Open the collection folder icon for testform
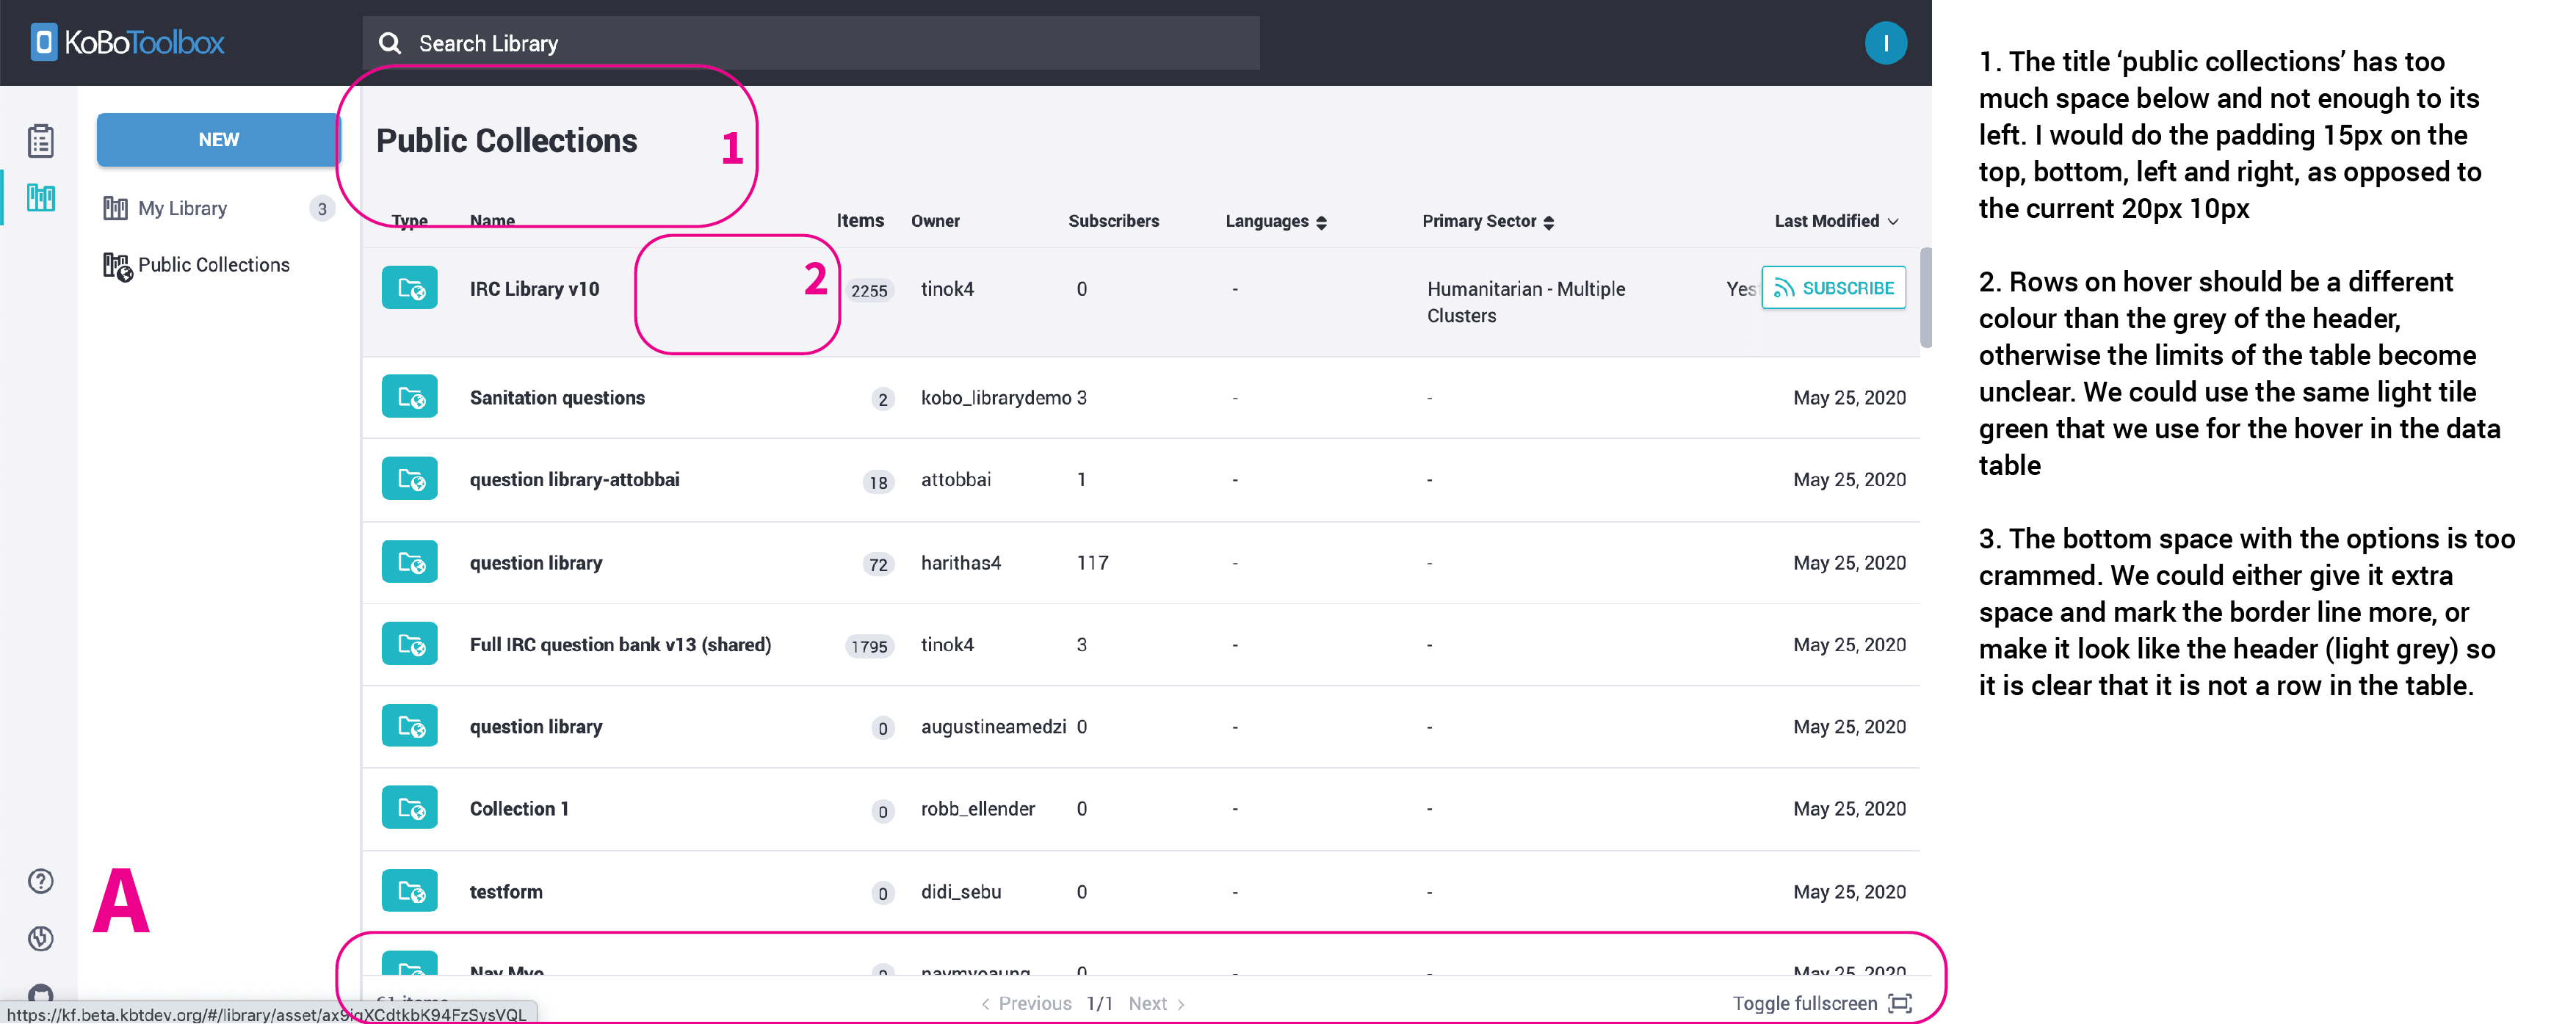 (409, 889)
